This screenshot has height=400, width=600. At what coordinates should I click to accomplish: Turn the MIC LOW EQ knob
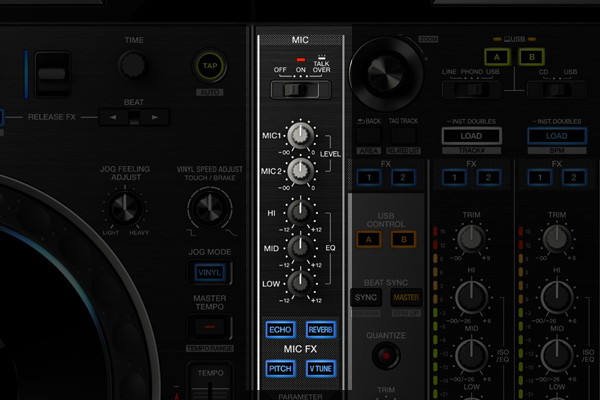coord(300,284)
